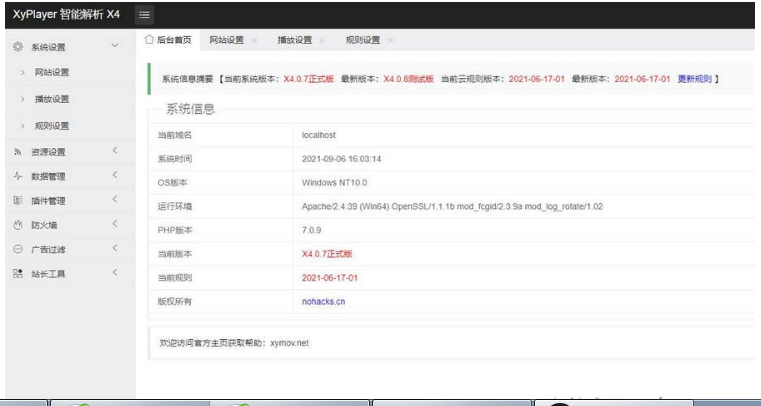Click the Windows NT10.0 value
The image size is (761, 406).
tap(334, 182)
